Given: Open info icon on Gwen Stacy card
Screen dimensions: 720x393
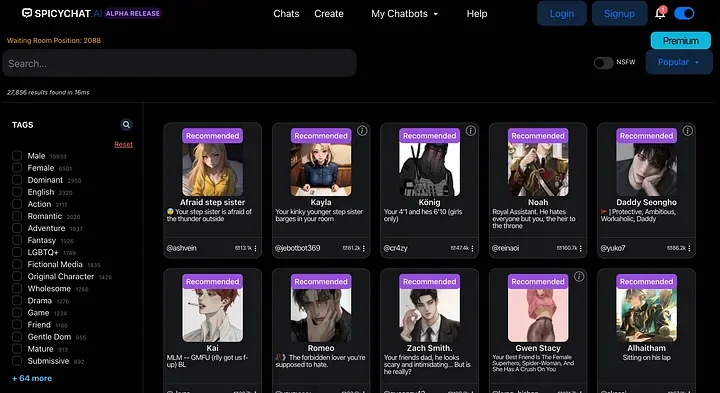Looking at the screenshot, I should [579, 276].
